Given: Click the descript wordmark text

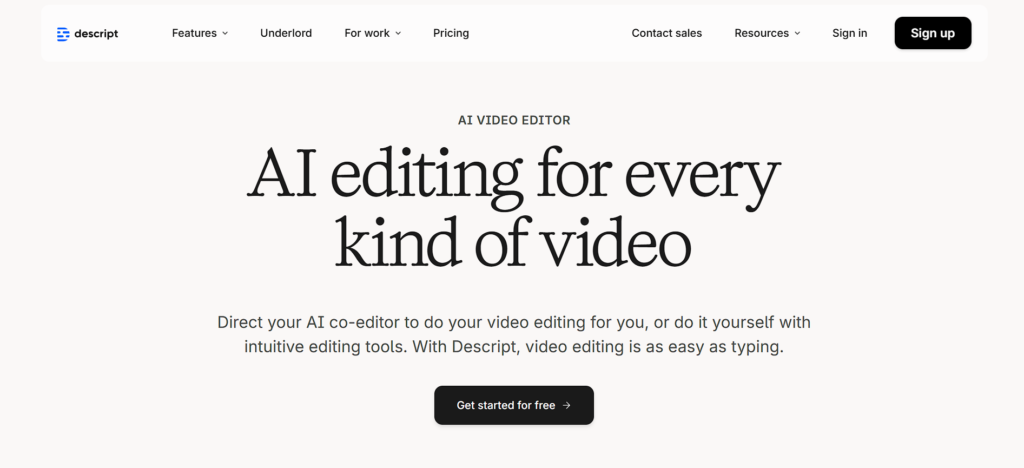Looking at the screenshot, I should click(x=96, y=34).
